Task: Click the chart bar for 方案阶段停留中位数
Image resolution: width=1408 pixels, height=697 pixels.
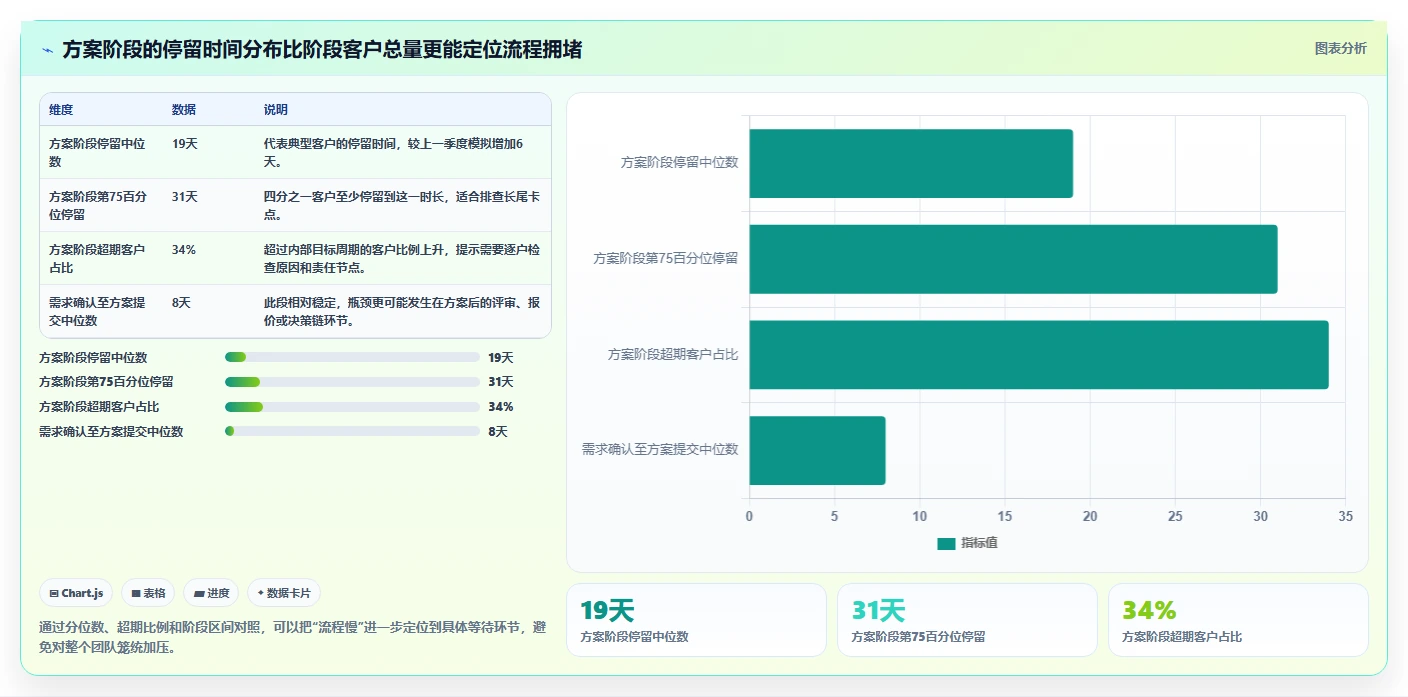Action: tap(911, 163)
